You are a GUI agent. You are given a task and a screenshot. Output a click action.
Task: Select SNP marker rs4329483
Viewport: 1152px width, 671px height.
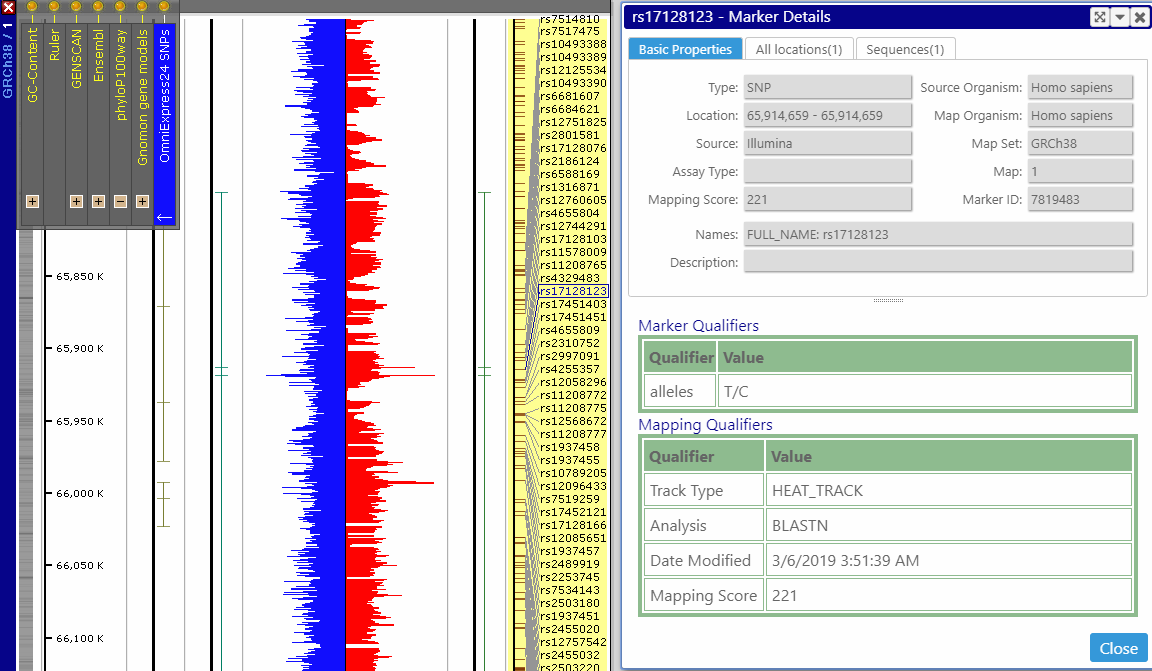click(570, 278)
